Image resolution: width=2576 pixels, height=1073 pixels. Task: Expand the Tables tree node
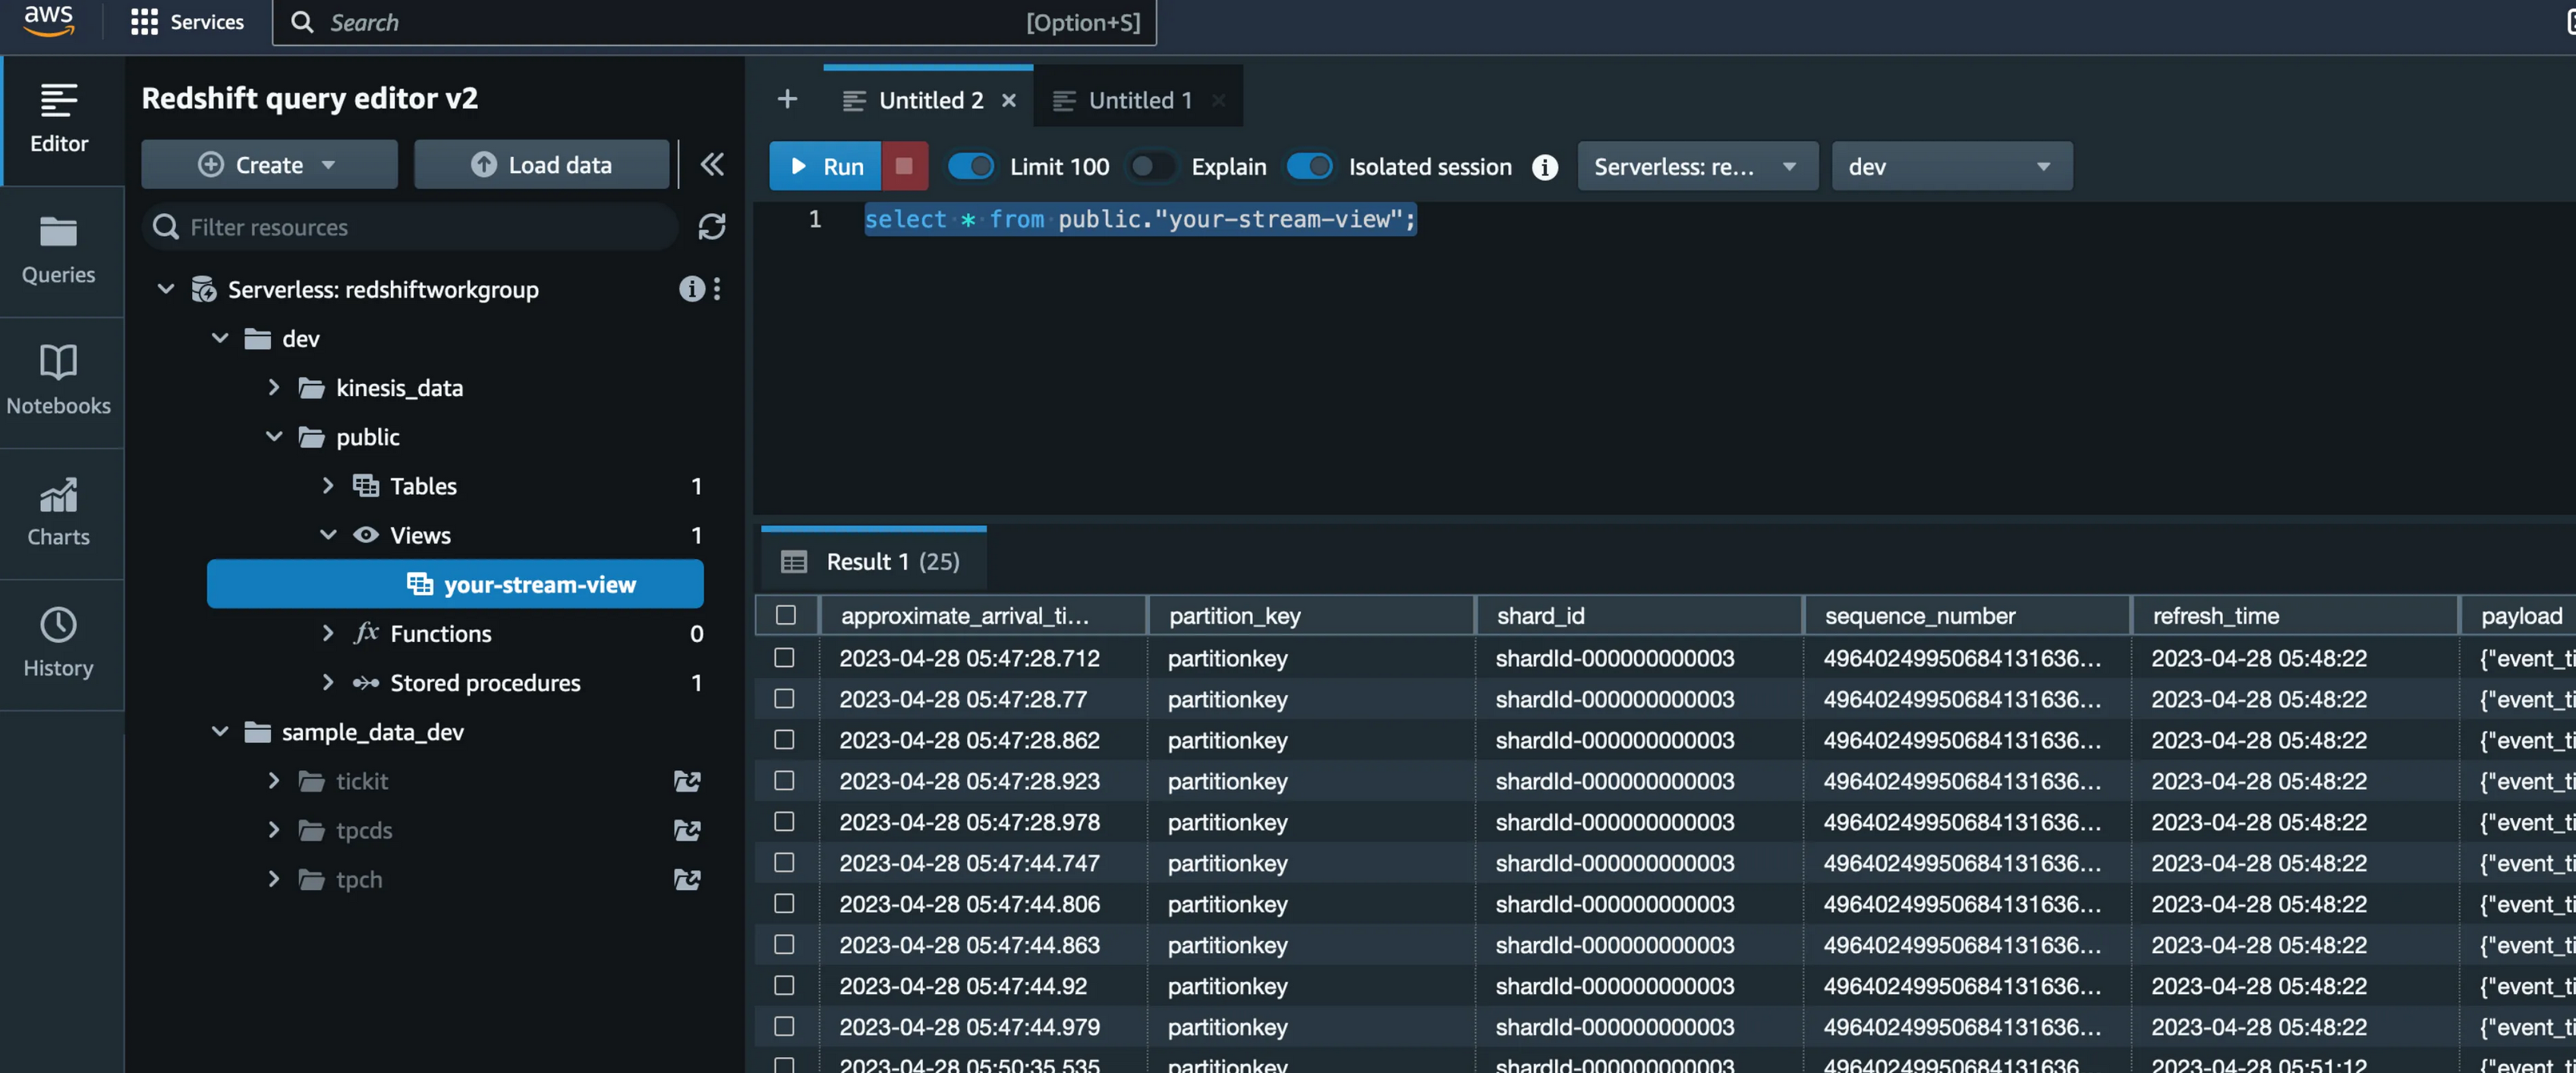[327, 486]
